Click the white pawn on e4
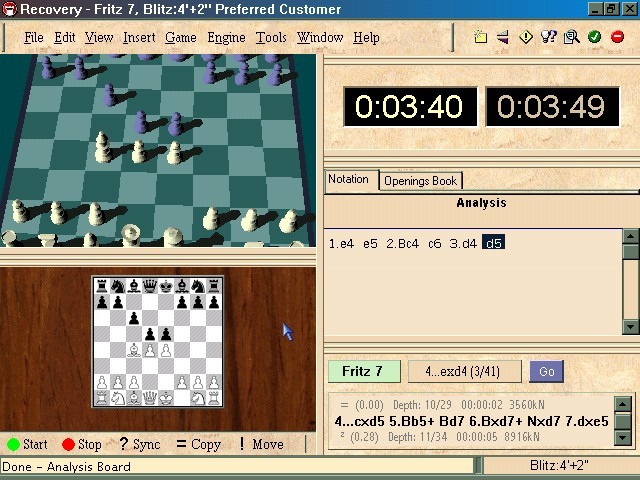 (166, 350)
